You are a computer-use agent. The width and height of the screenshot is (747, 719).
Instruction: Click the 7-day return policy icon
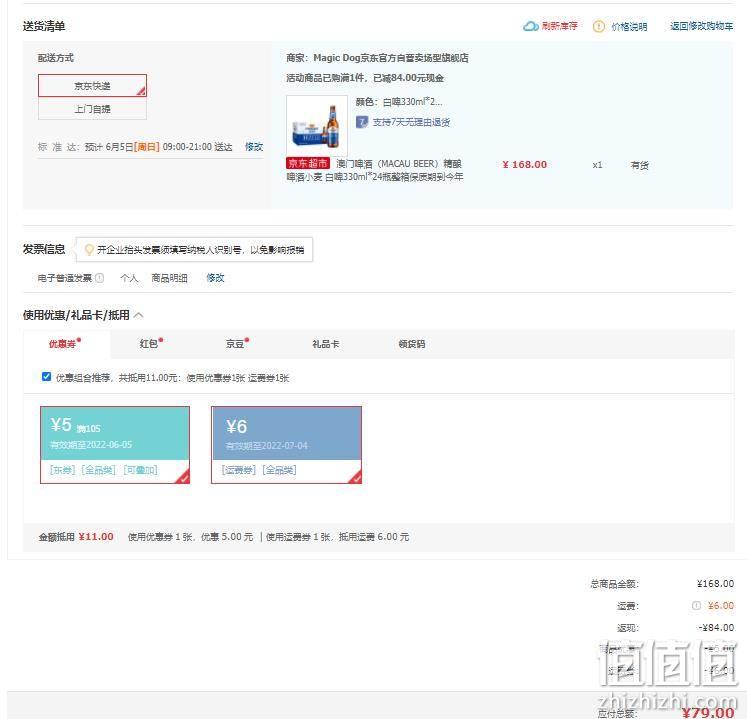click(362, 122)
